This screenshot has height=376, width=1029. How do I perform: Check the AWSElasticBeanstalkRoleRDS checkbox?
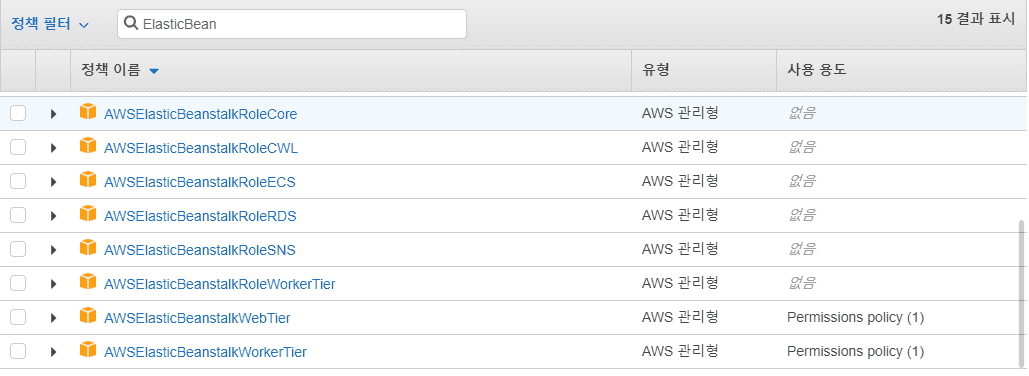[x=18, y=215]
